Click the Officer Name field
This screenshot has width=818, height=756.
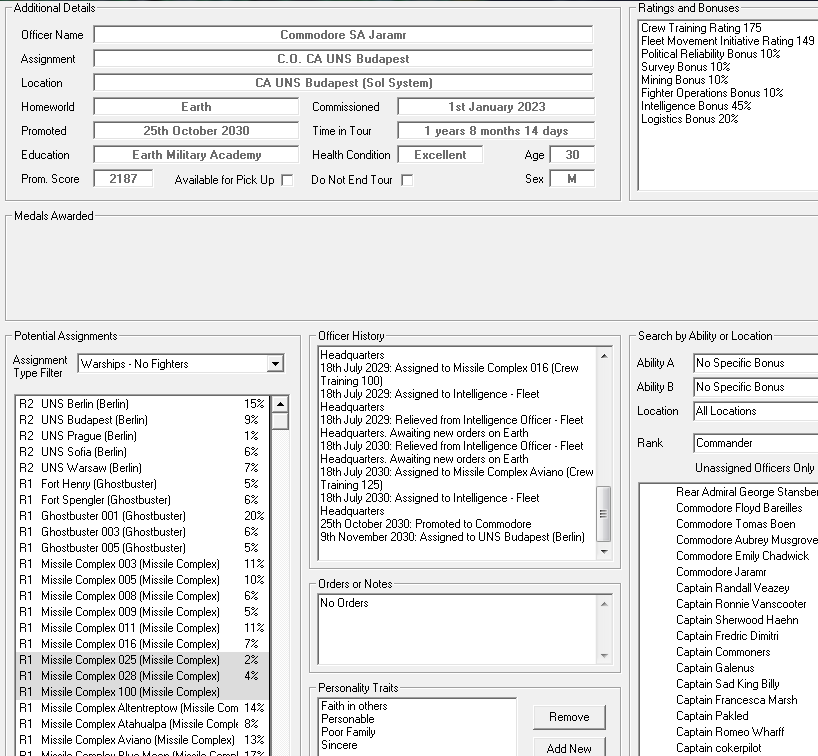pyautogui.click(x=343, y=35)
